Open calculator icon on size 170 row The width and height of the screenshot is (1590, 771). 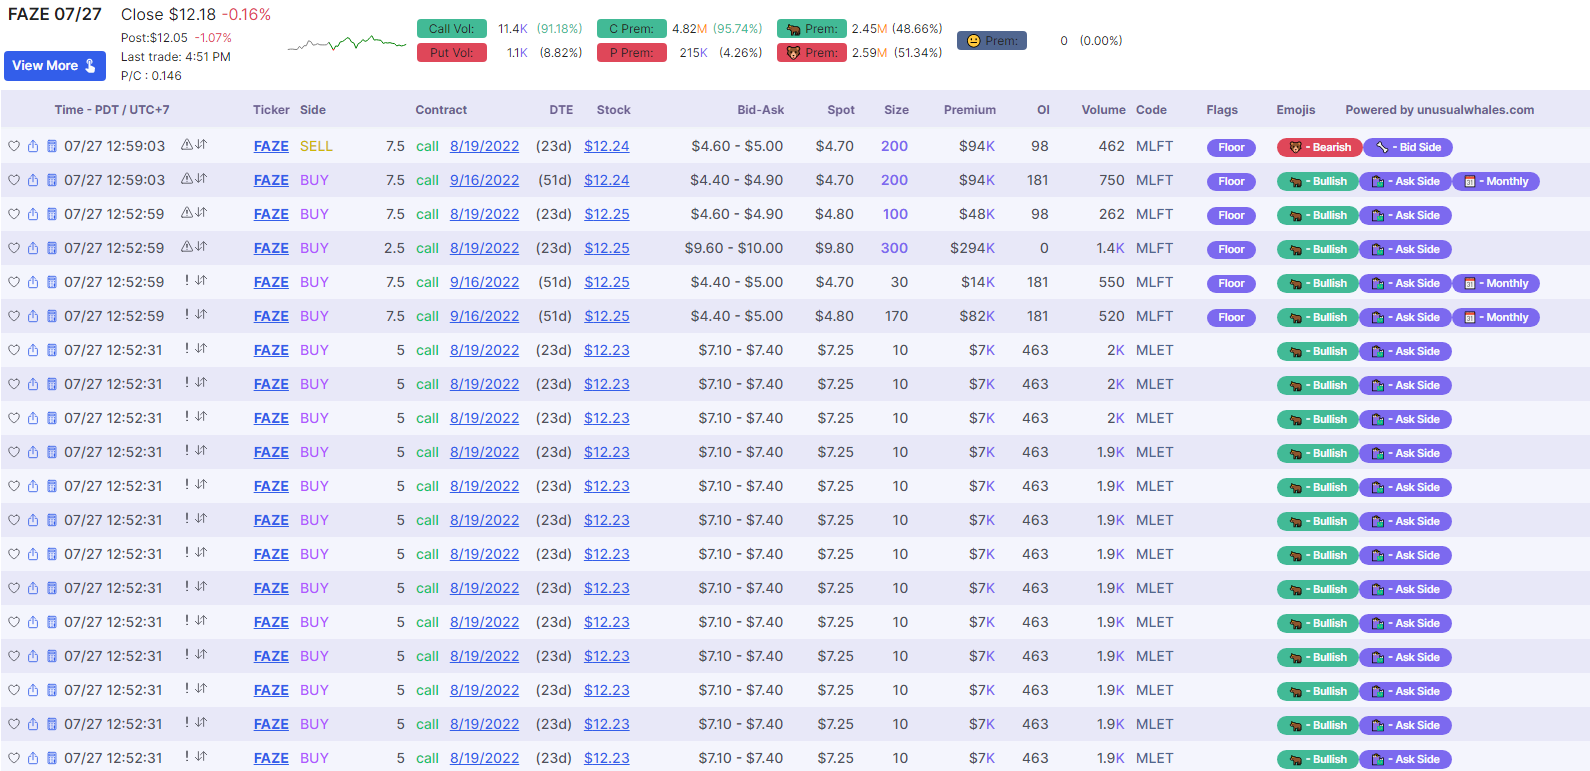(x=52, y=316)
